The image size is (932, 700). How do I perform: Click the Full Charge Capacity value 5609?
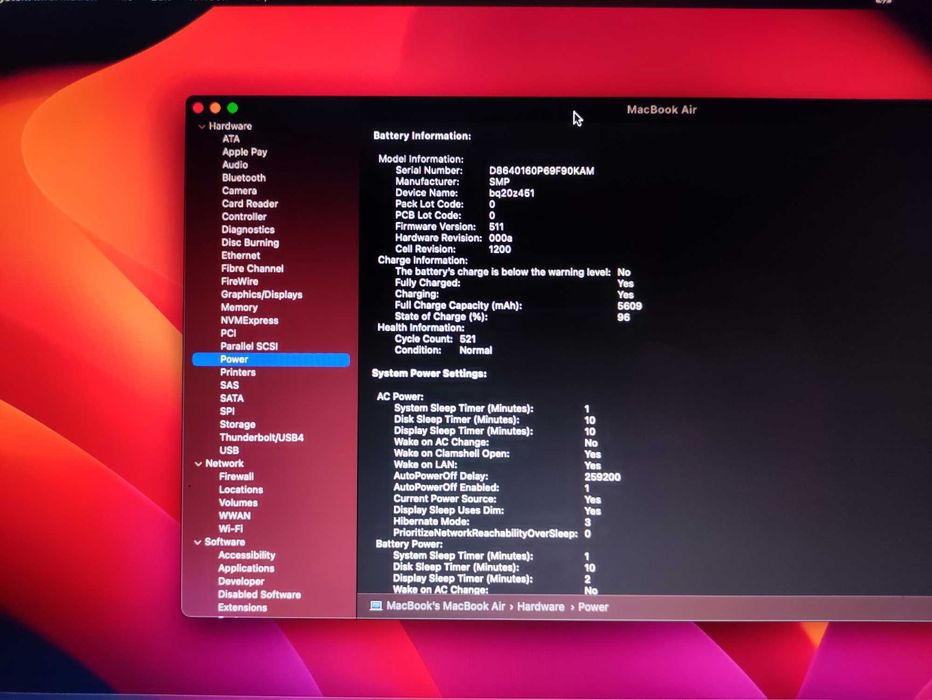click(x=629, y=306)
